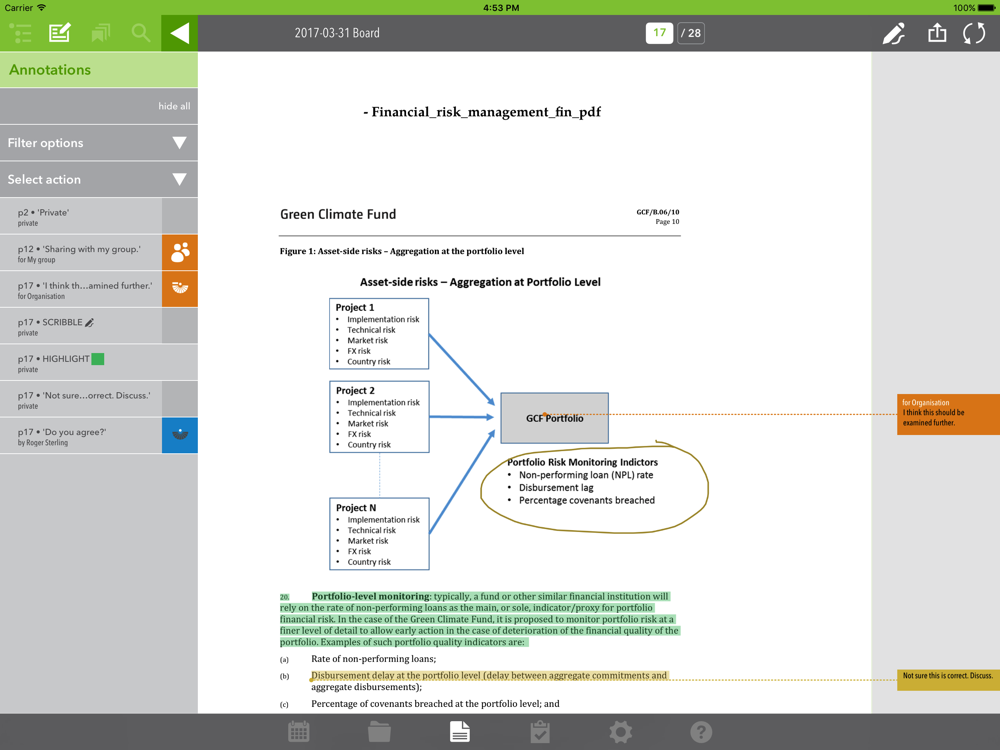The height and width of the screenshot is (750, 1000).
Task: Open the search magnifier icon
Action: click(140, 33)
